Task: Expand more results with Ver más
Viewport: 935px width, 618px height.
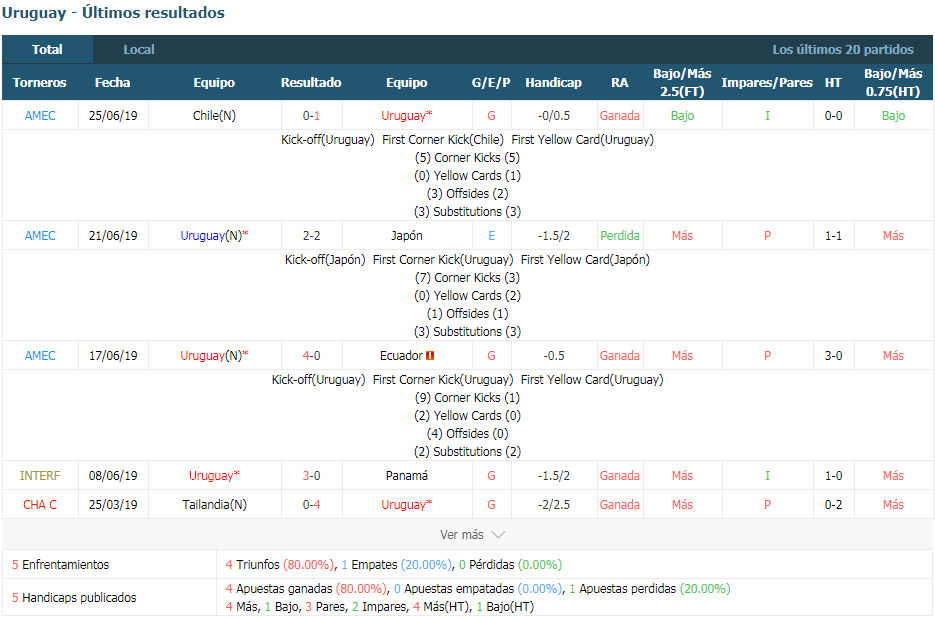Action: pos(472,534)
